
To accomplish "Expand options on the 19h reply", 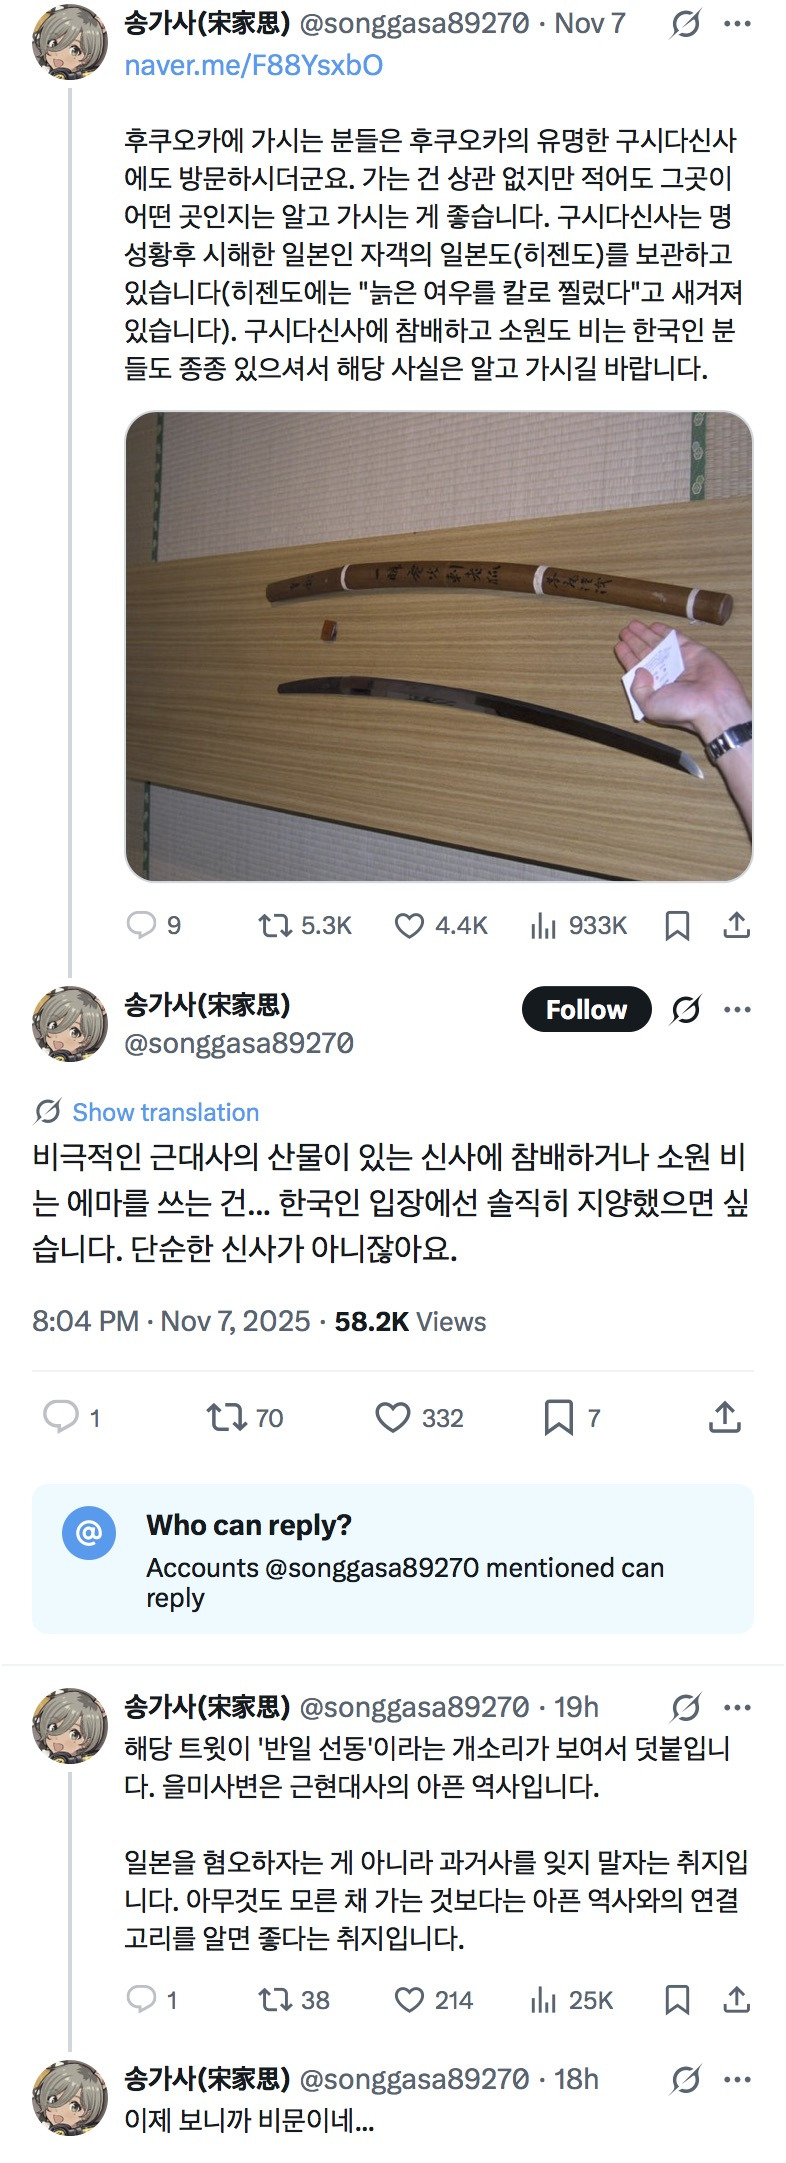I will 738,1707.
